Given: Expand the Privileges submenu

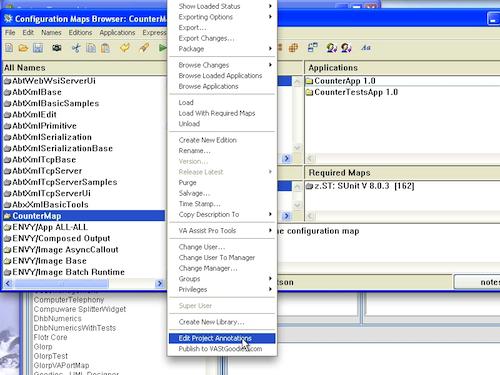Looking at the screenshot, I should coord(222,289).
